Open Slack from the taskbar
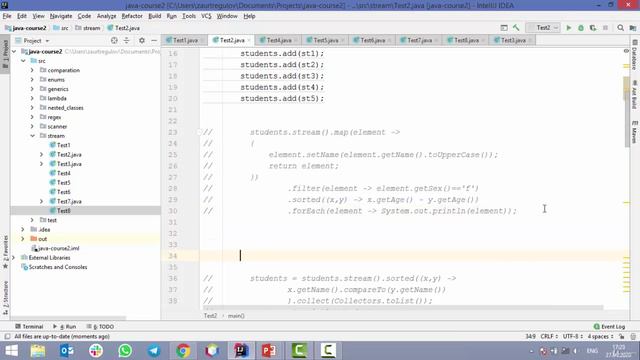Viewport: 640px width, 360px height. [x=96, y=351]
